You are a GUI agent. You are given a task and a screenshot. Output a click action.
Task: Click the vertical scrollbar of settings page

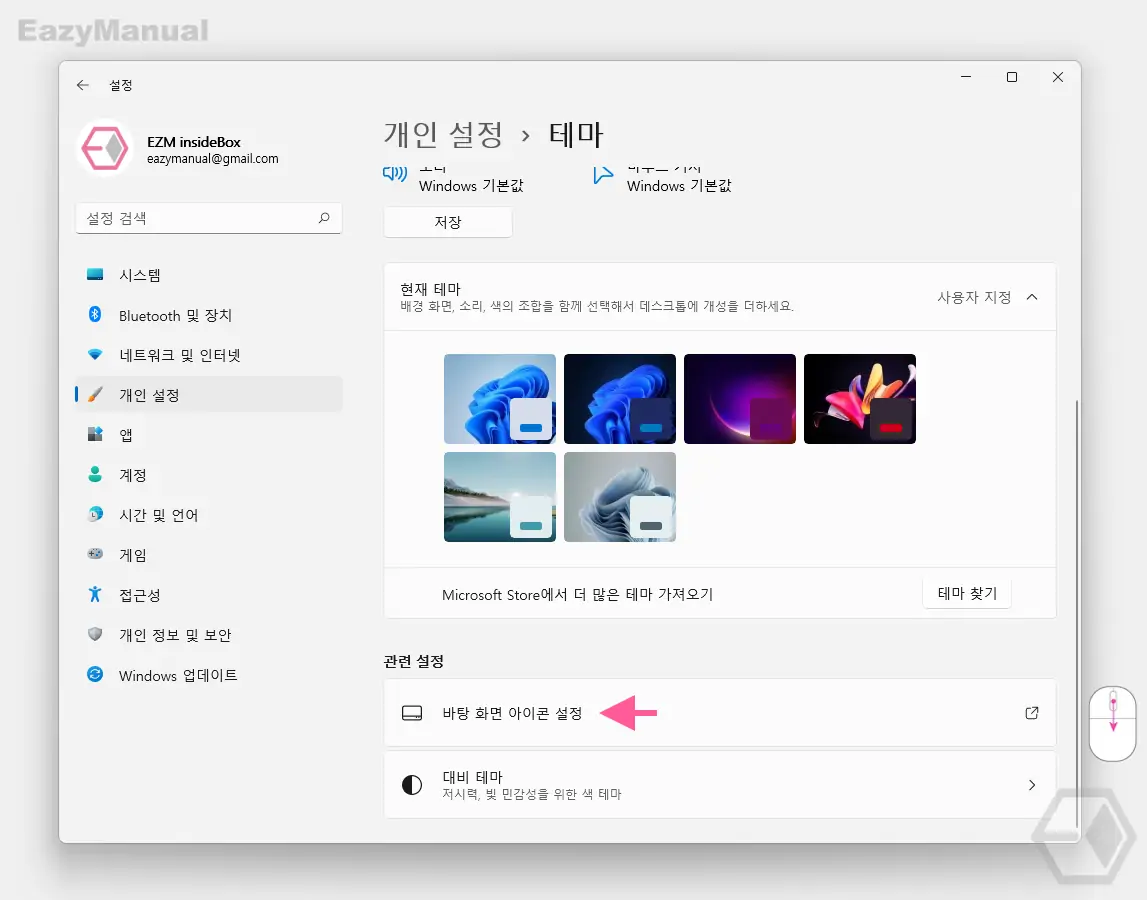pyautogui.click(x=1077, y=613)
